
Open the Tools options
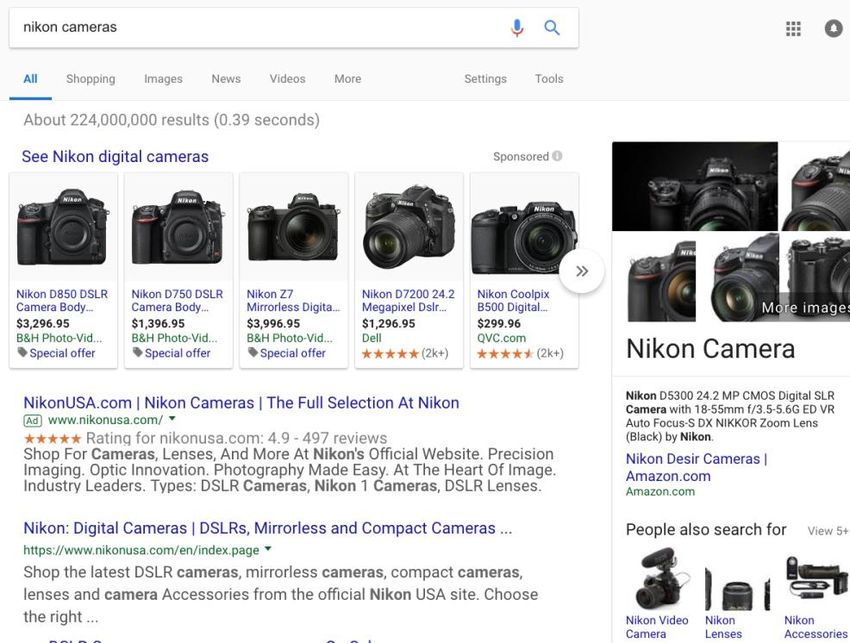[x=549, y=79]
